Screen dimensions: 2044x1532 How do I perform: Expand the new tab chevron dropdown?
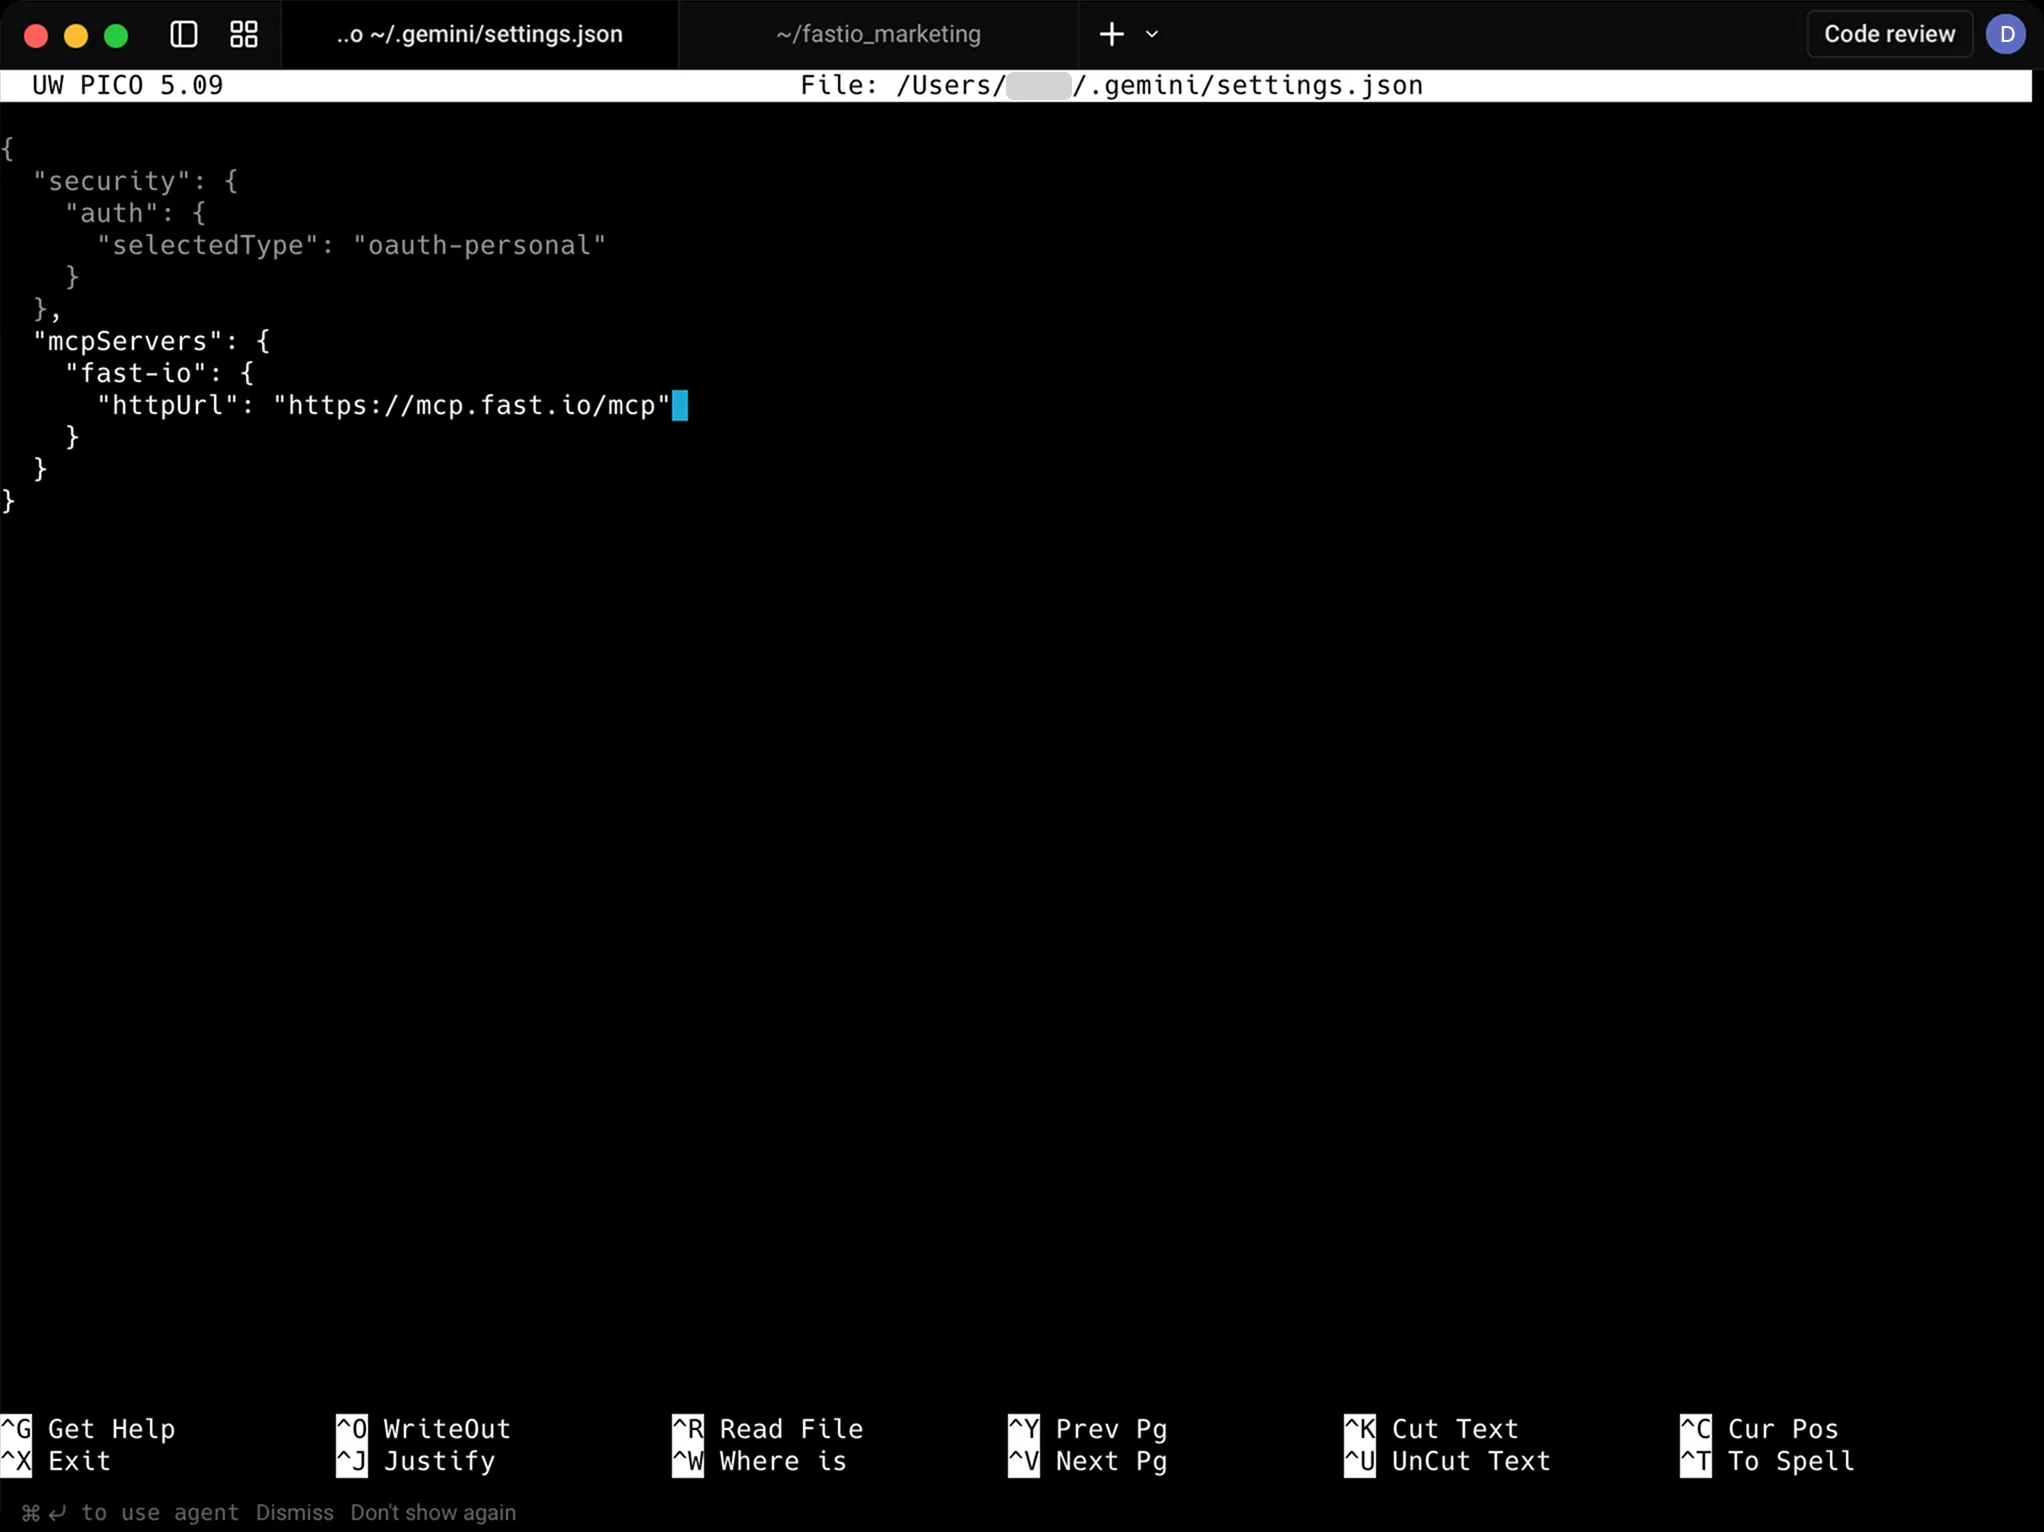tap(1151, 35)
